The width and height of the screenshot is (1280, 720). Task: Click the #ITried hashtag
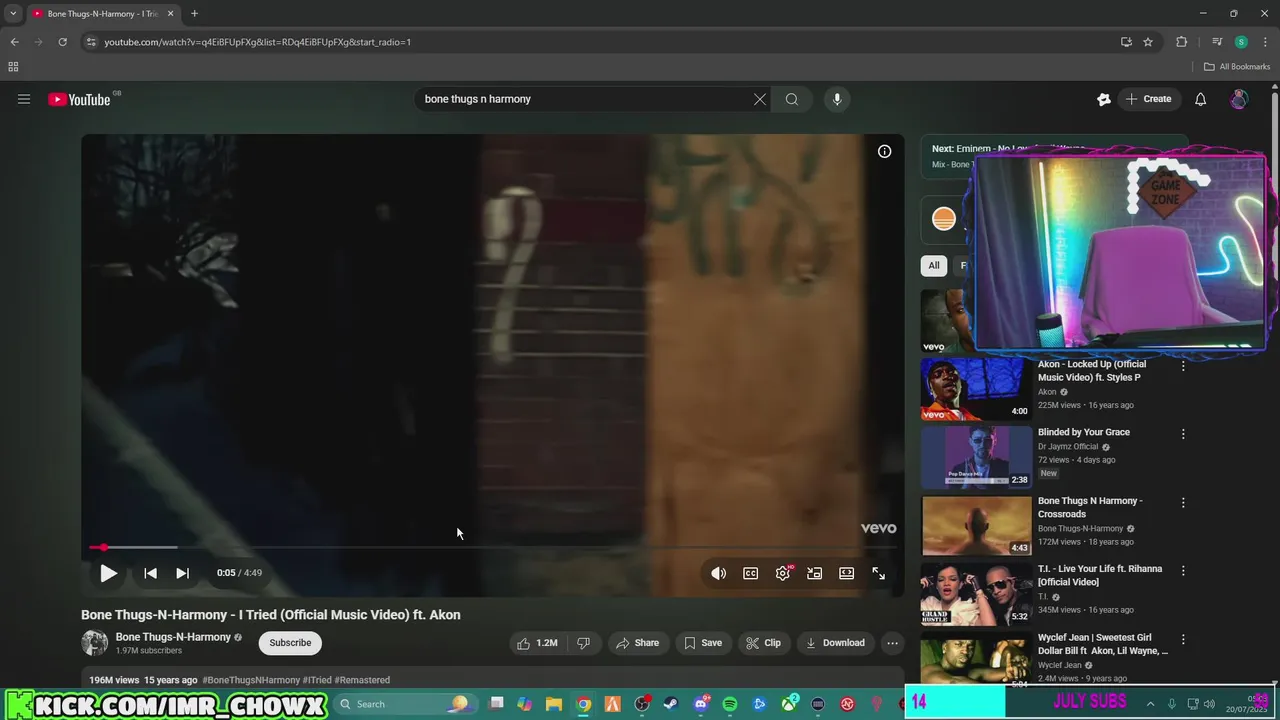[x=317, y=680]
